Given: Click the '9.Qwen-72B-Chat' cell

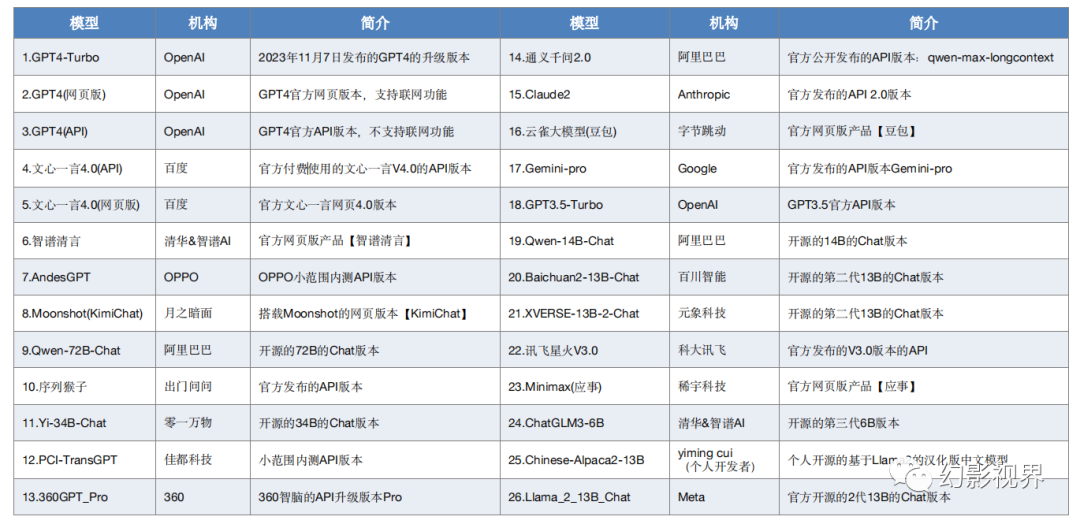Looking at the screenshot, I should coord(84,350).
